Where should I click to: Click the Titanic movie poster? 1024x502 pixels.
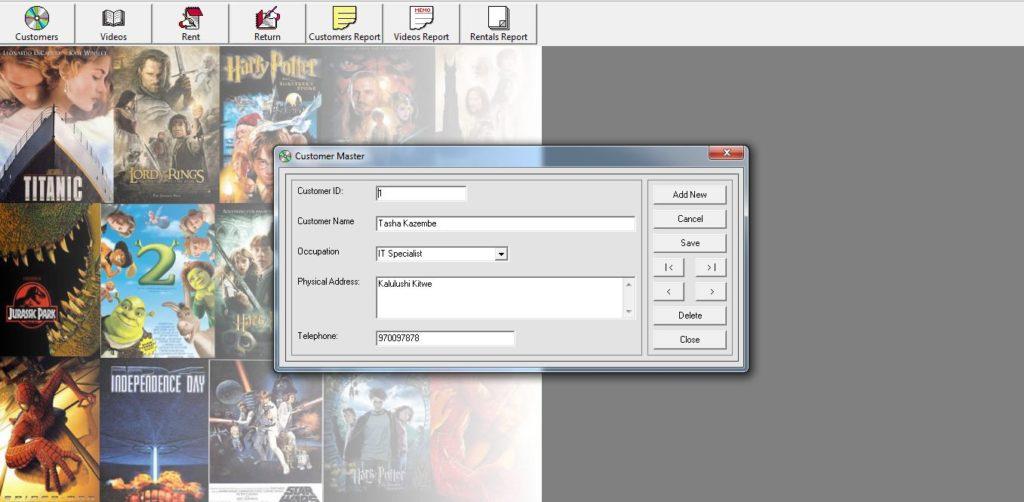coord(56,124)
